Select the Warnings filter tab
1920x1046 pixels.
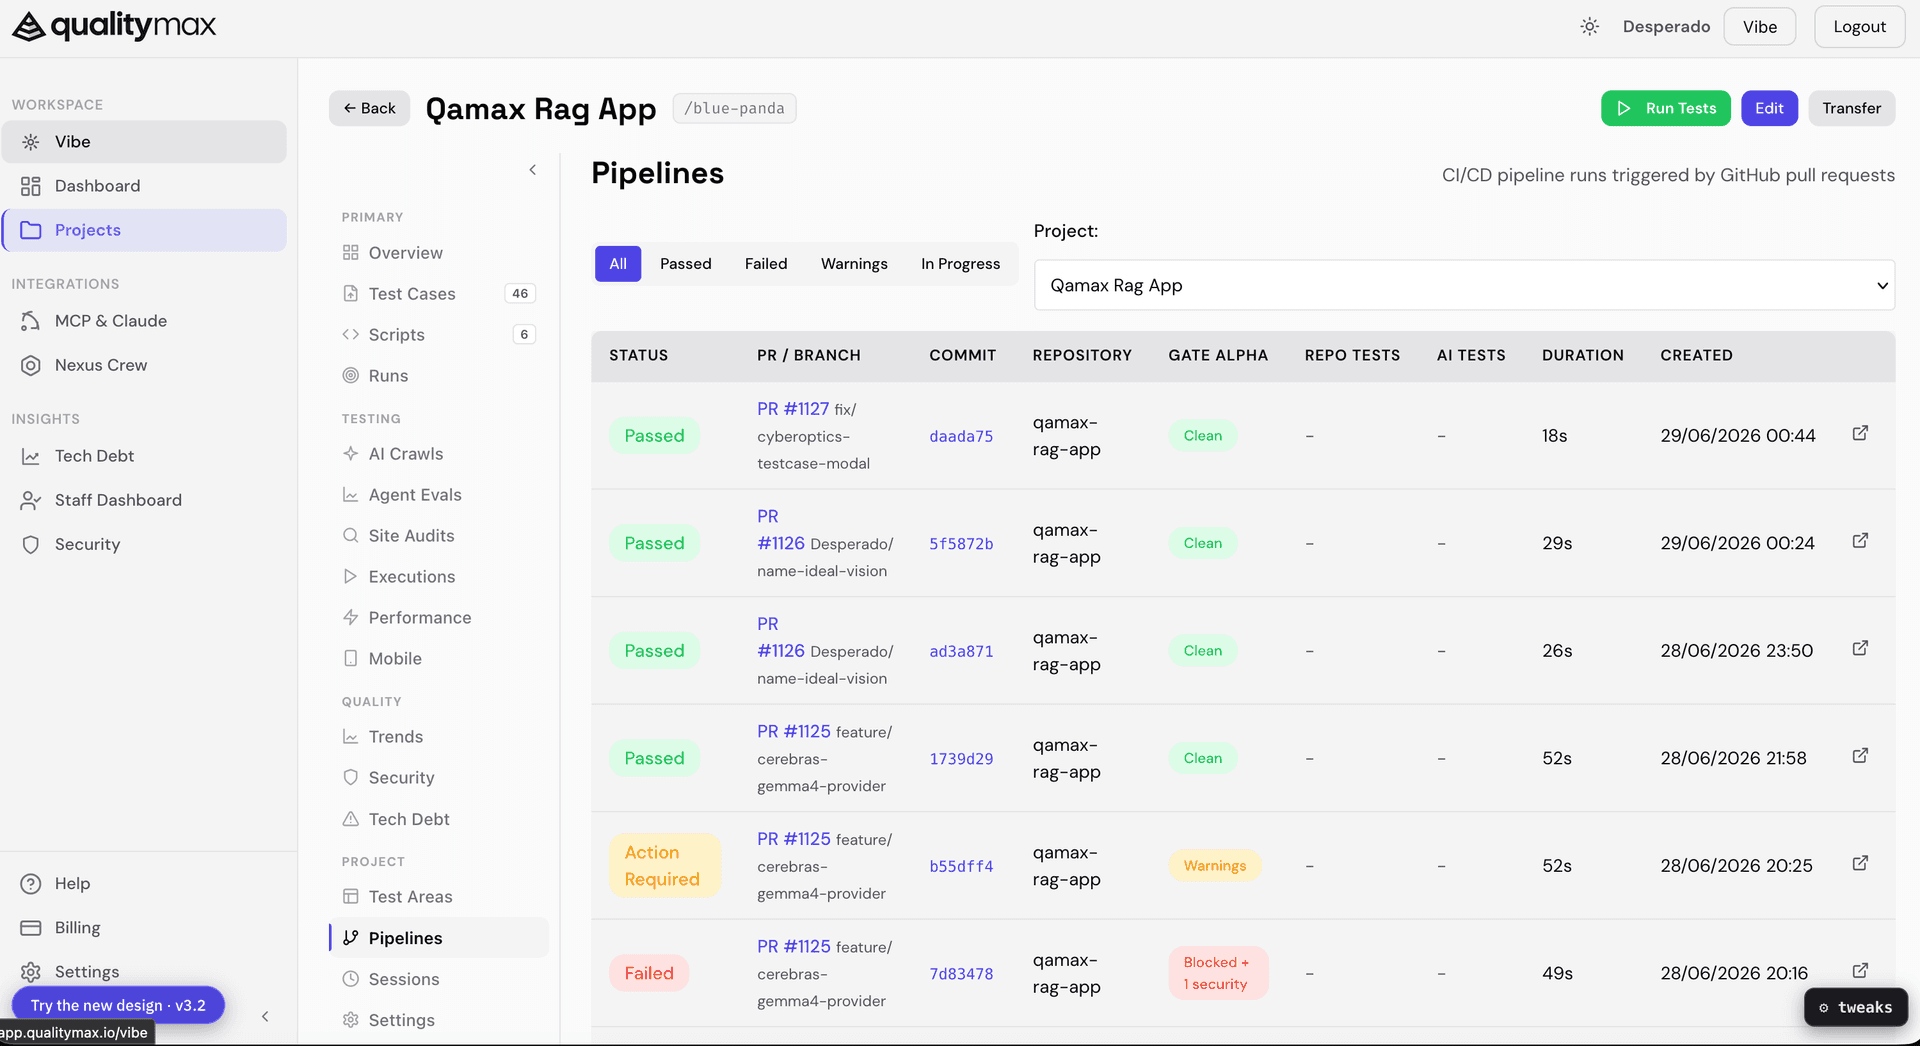(854, 264)
